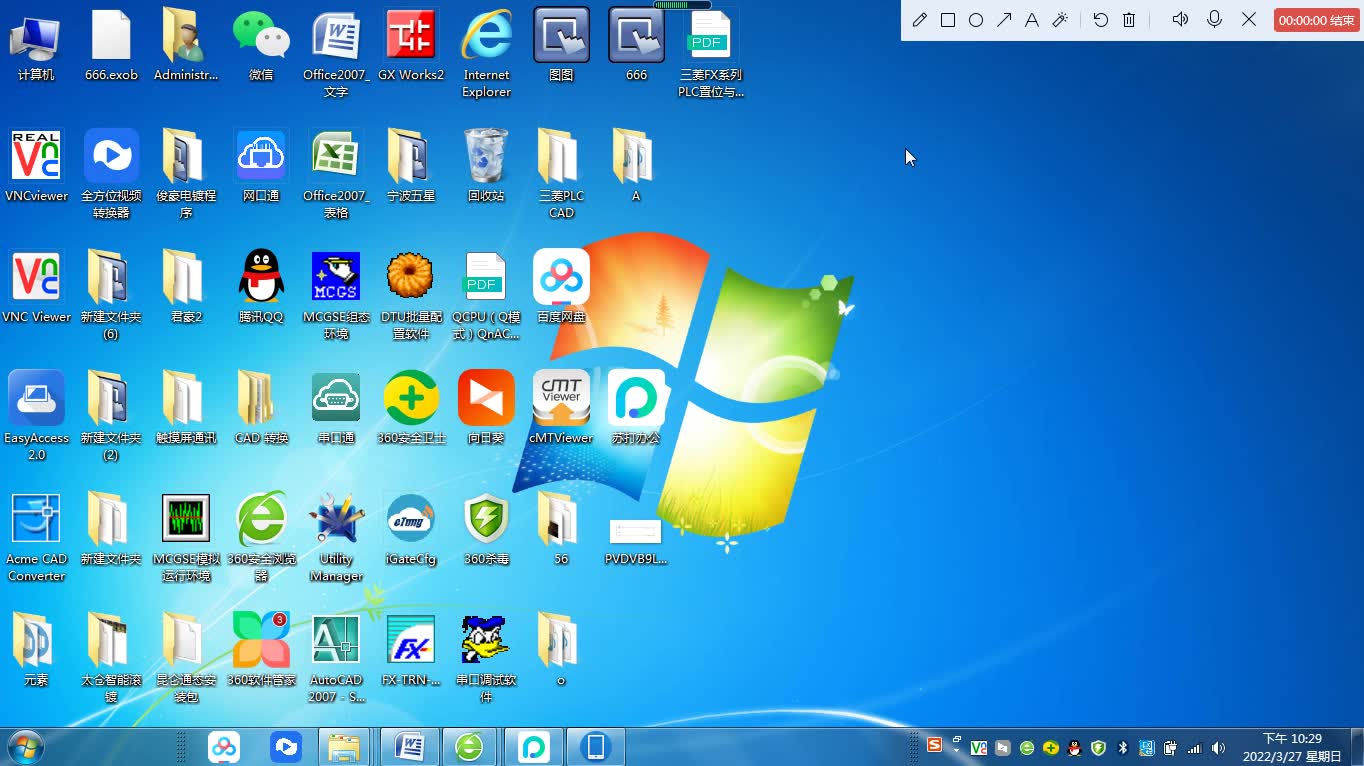Select the 三菱FX系列 PDF file icon
Viewport: 1364px width, 766px height.
(711, 53)
